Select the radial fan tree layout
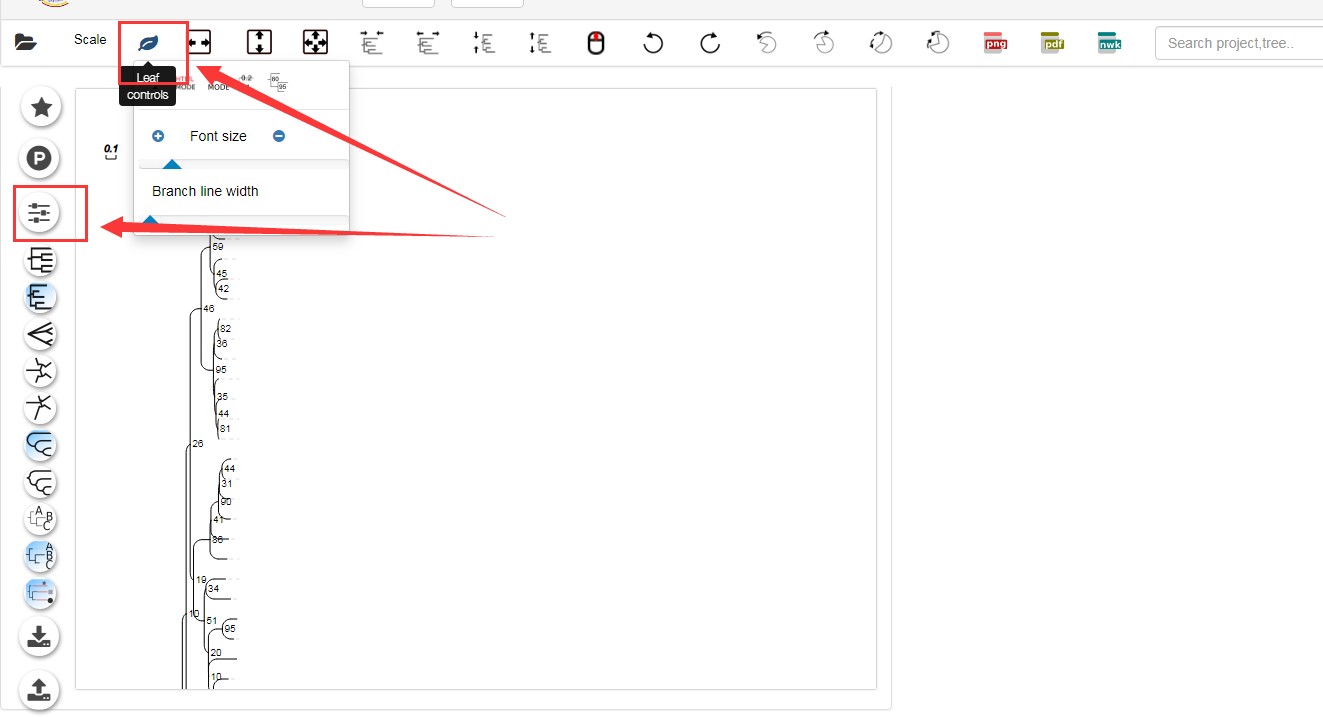 pos(41,334)
